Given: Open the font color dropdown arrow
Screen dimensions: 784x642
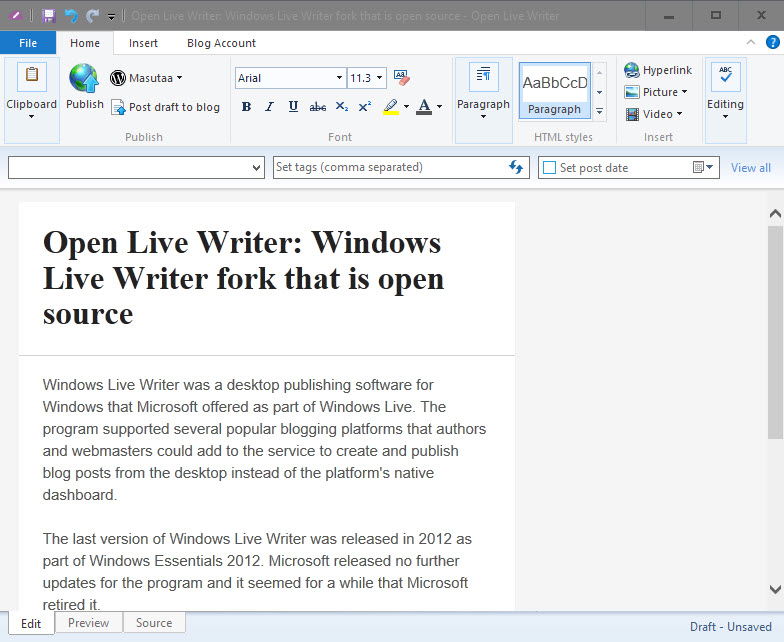Looking at the screenshot, I should tap(440, 106).
